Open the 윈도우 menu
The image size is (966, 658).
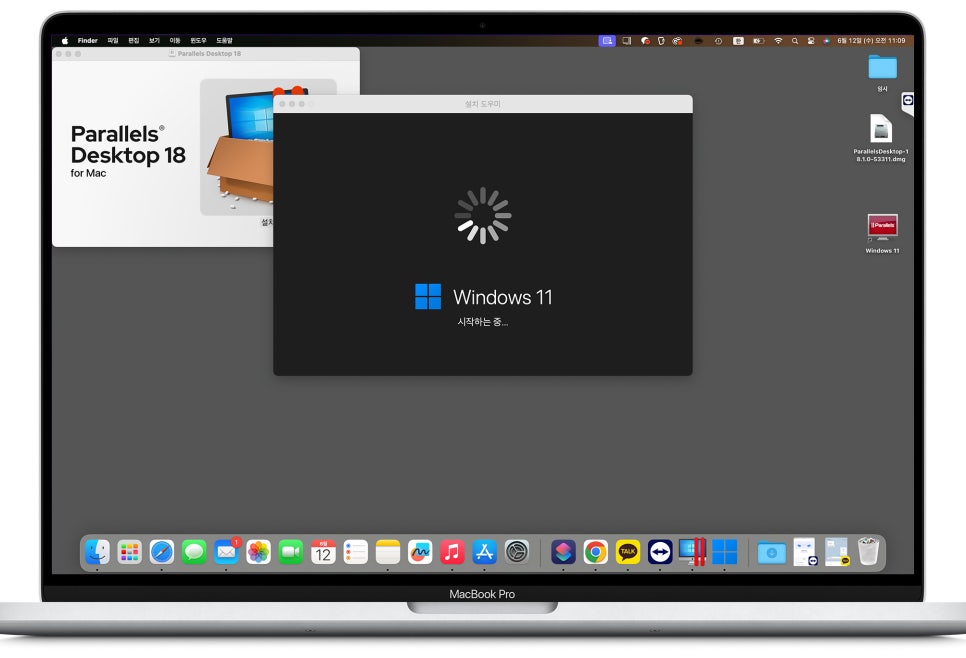coord(198,41)
